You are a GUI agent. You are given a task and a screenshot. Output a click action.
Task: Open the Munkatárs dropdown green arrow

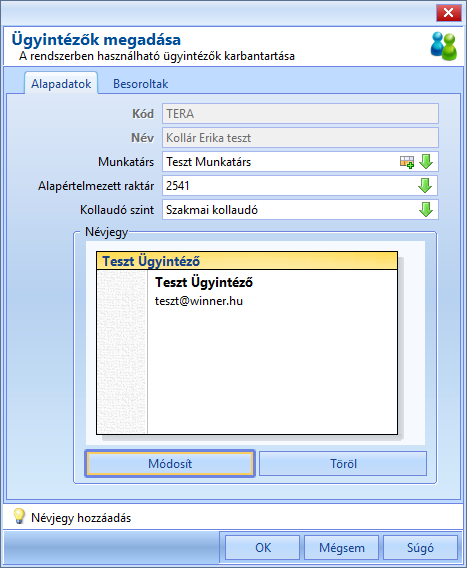(x=426, y=162)
